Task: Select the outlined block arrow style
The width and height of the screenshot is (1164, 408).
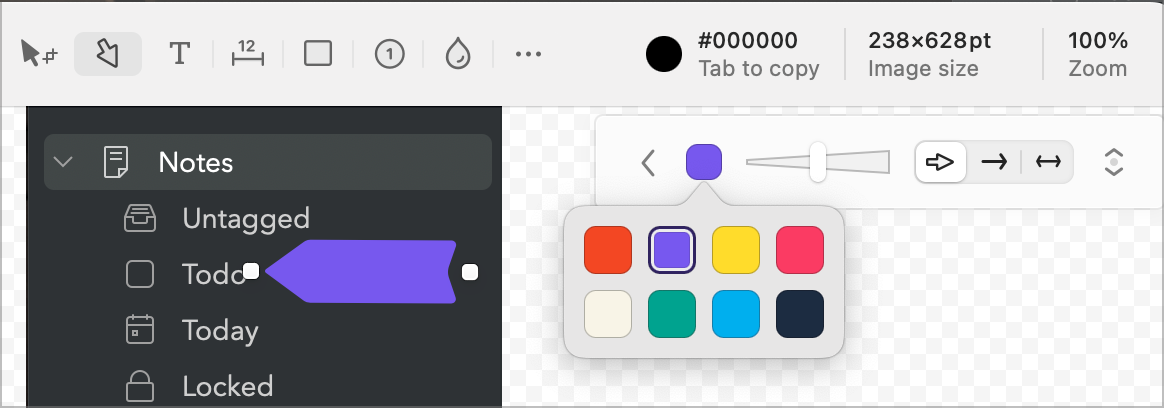Action: pyautogui.click(x=941, y=162)
